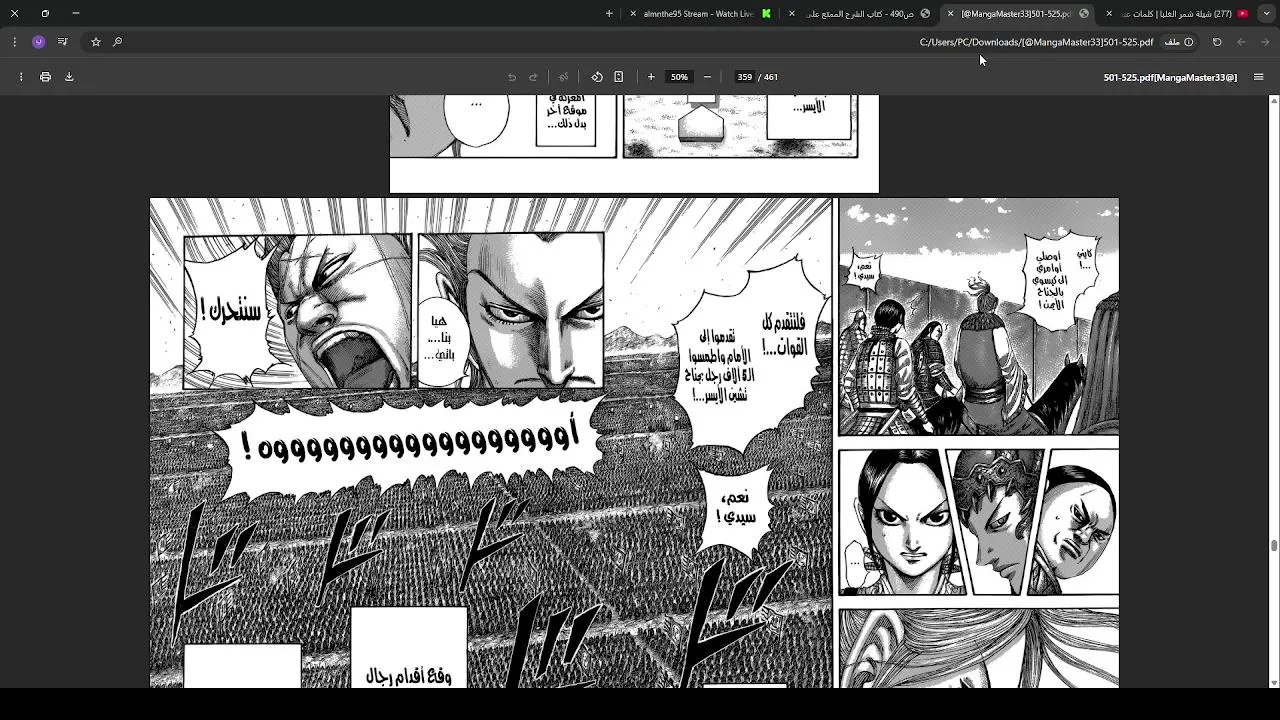This screenshot has height=720, width=1280.
Task: Open the purple profile avatar
Action: pyautogui.click(x=39, y=42)
